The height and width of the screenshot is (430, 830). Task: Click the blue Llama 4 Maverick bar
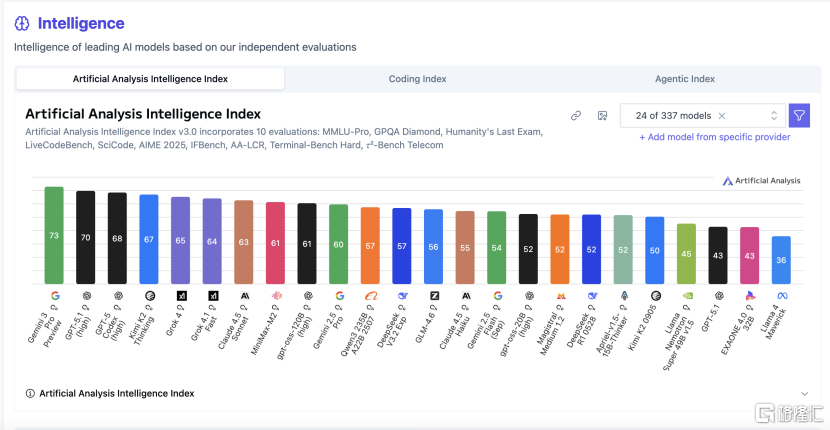pyautogui.click(x=780, y=260)
